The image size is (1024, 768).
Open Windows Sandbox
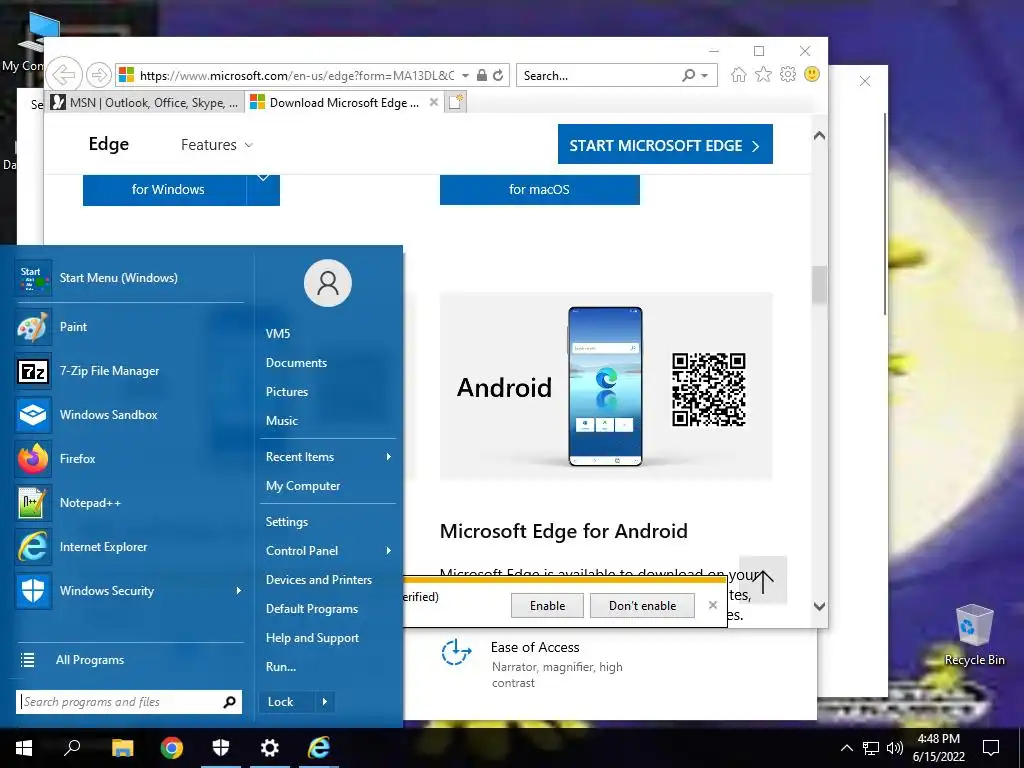click(x=129, y=415)
